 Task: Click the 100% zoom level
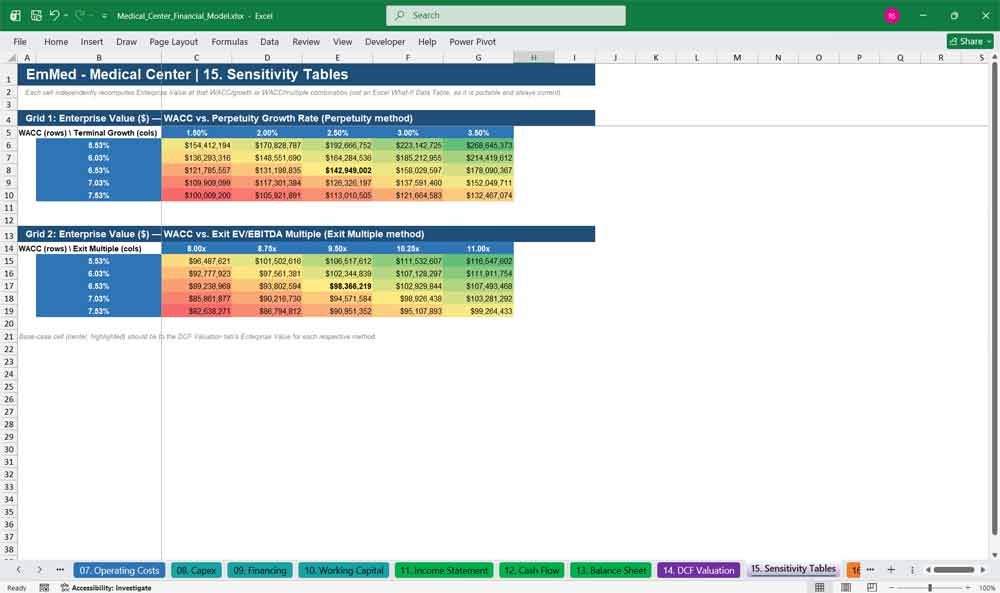pos(987,587)
